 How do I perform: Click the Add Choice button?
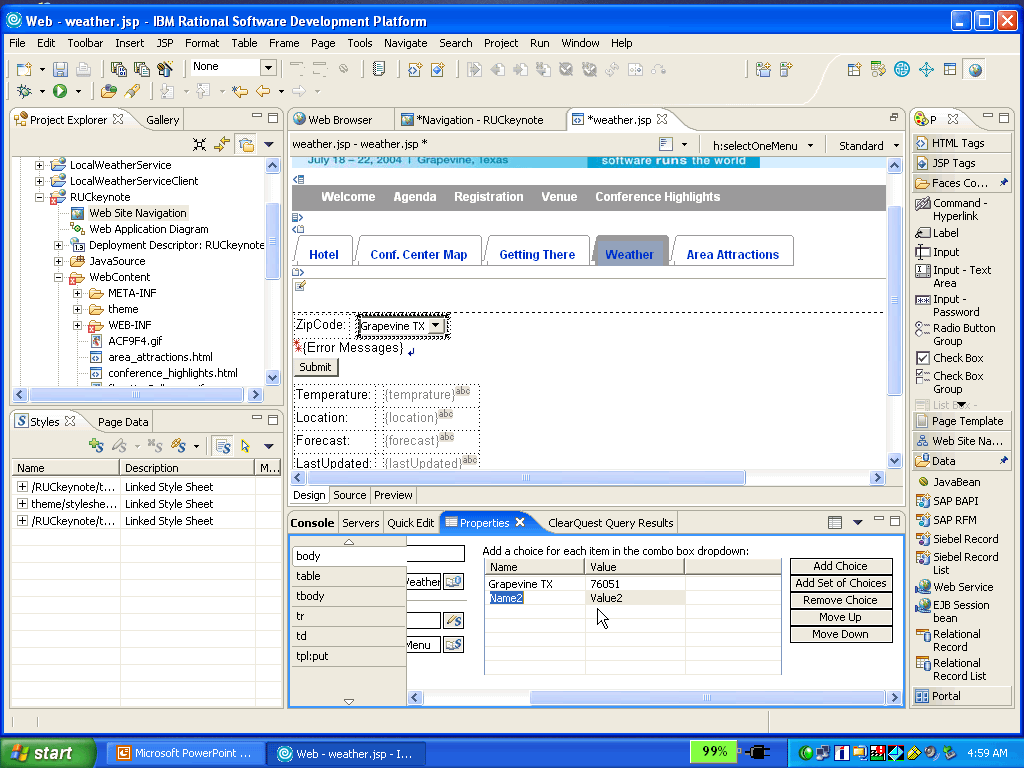(x=840, y=566)
